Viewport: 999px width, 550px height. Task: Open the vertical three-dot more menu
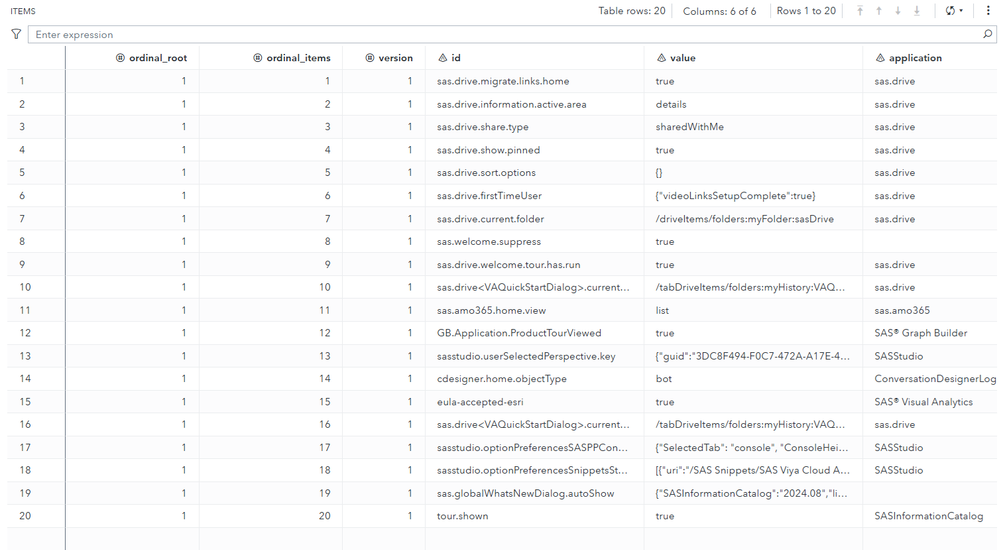click(988, 11)
